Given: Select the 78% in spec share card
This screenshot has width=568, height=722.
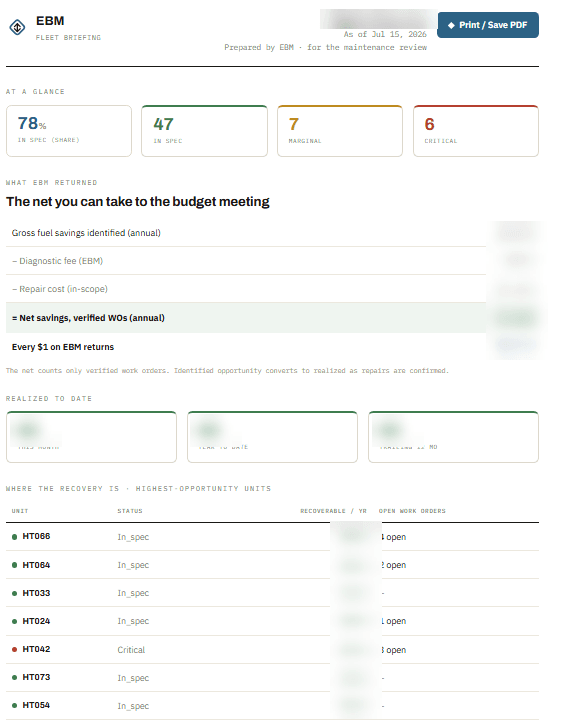Looking at the screenshot, I should pos(69,131).
